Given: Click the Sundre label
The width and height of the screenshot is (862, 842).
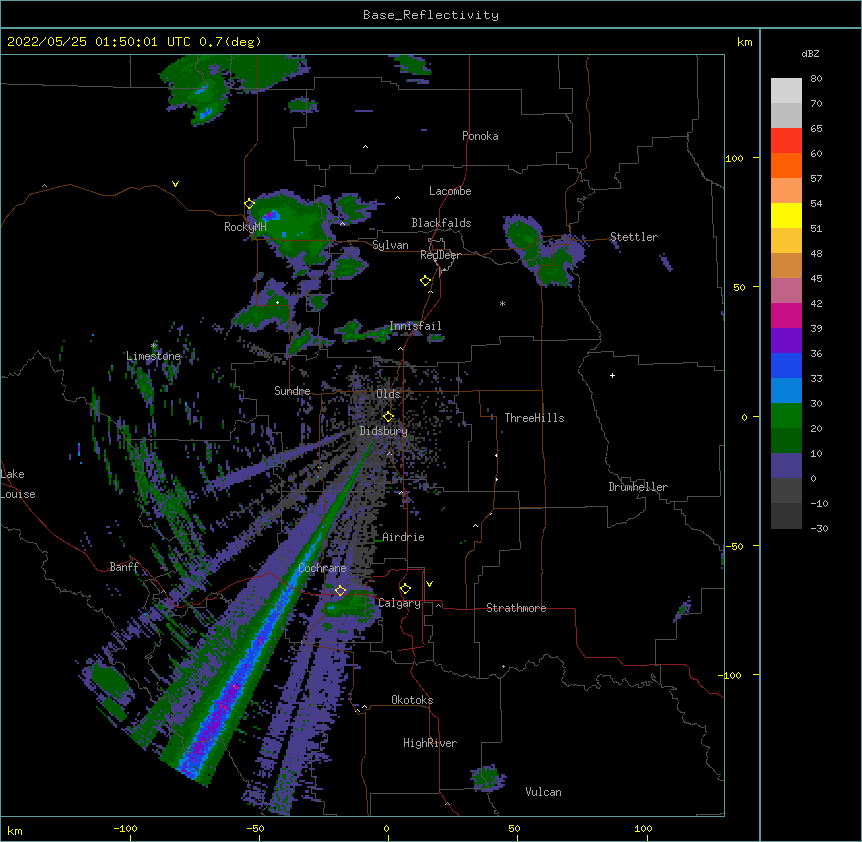Looking at the screenshot, I should coord(292,391).
